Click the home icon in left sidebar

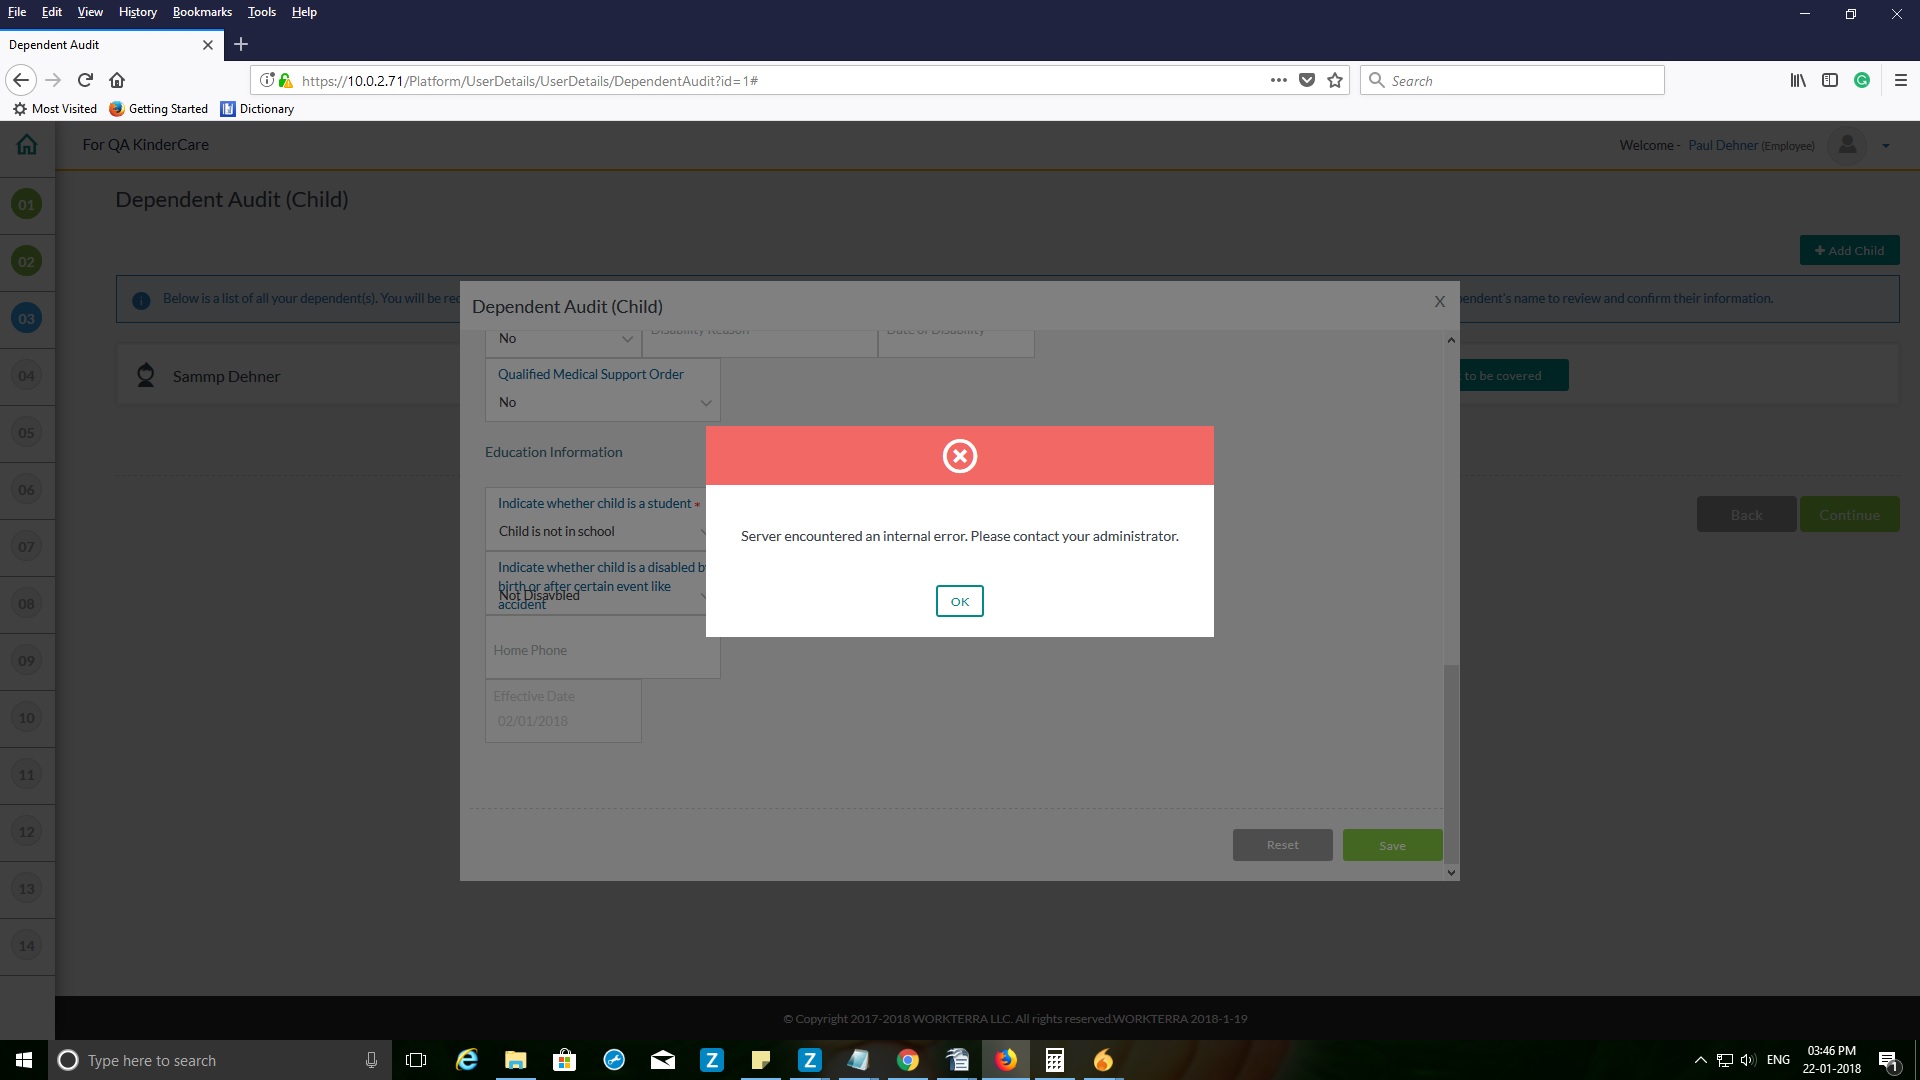[x=27, y=145]
